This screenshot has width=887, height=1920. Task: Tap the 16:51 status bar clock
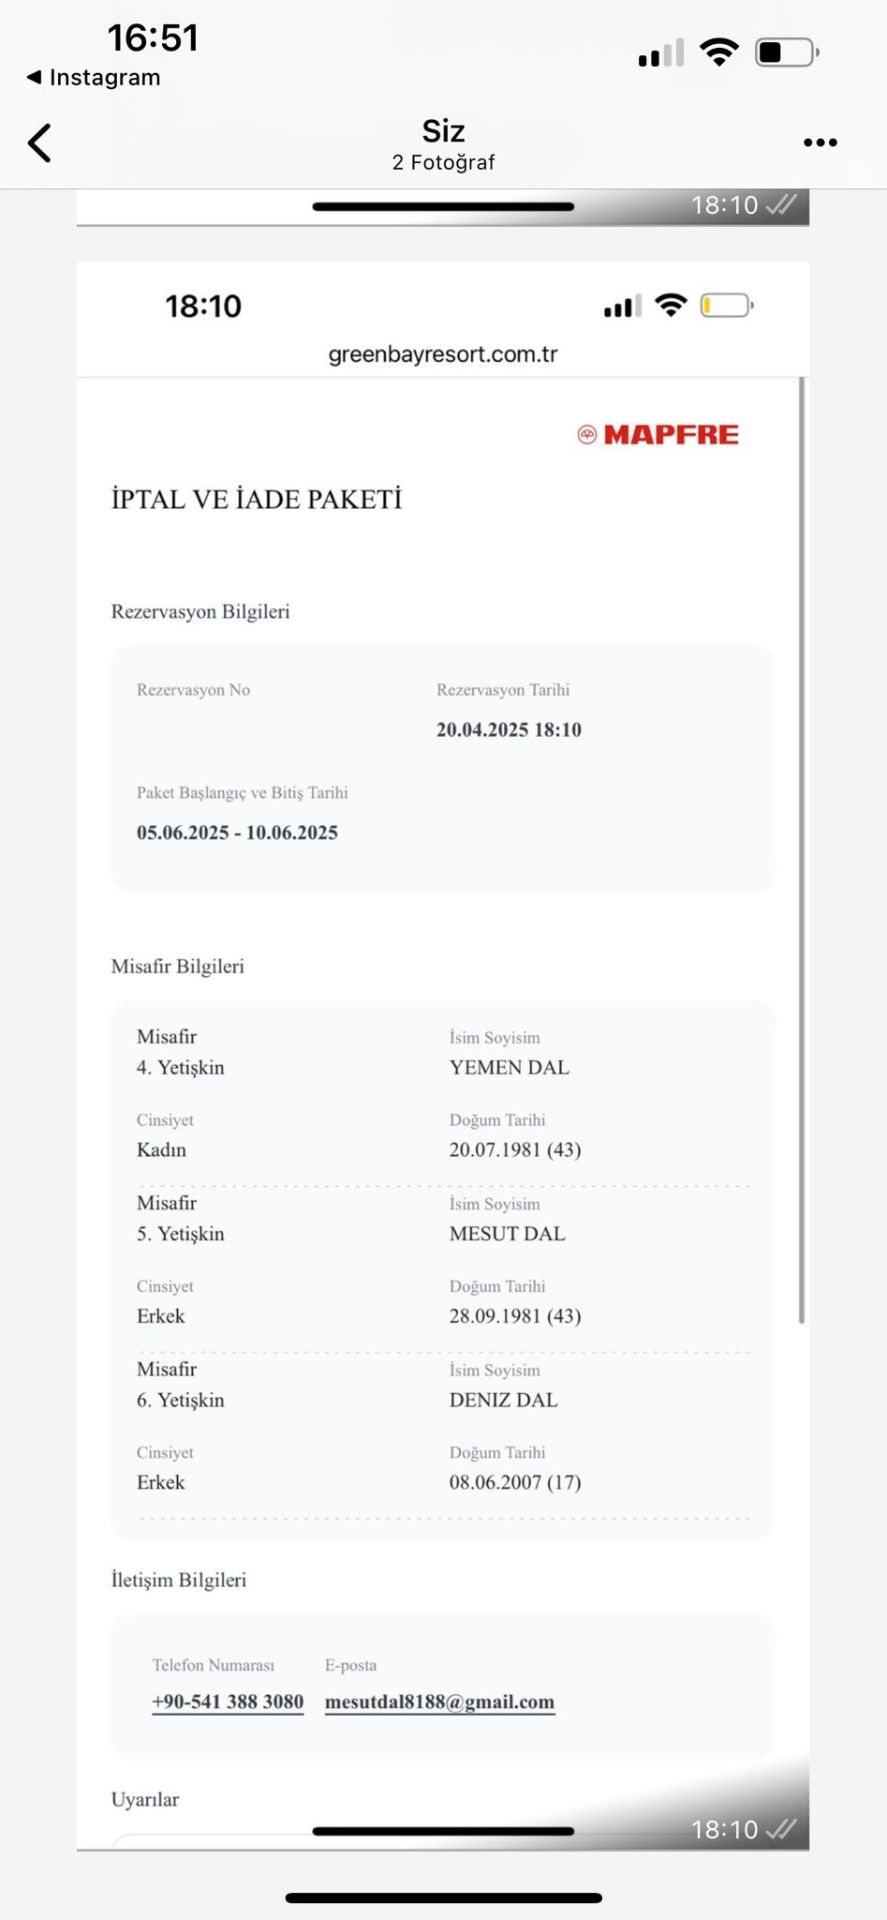(153, 38)
